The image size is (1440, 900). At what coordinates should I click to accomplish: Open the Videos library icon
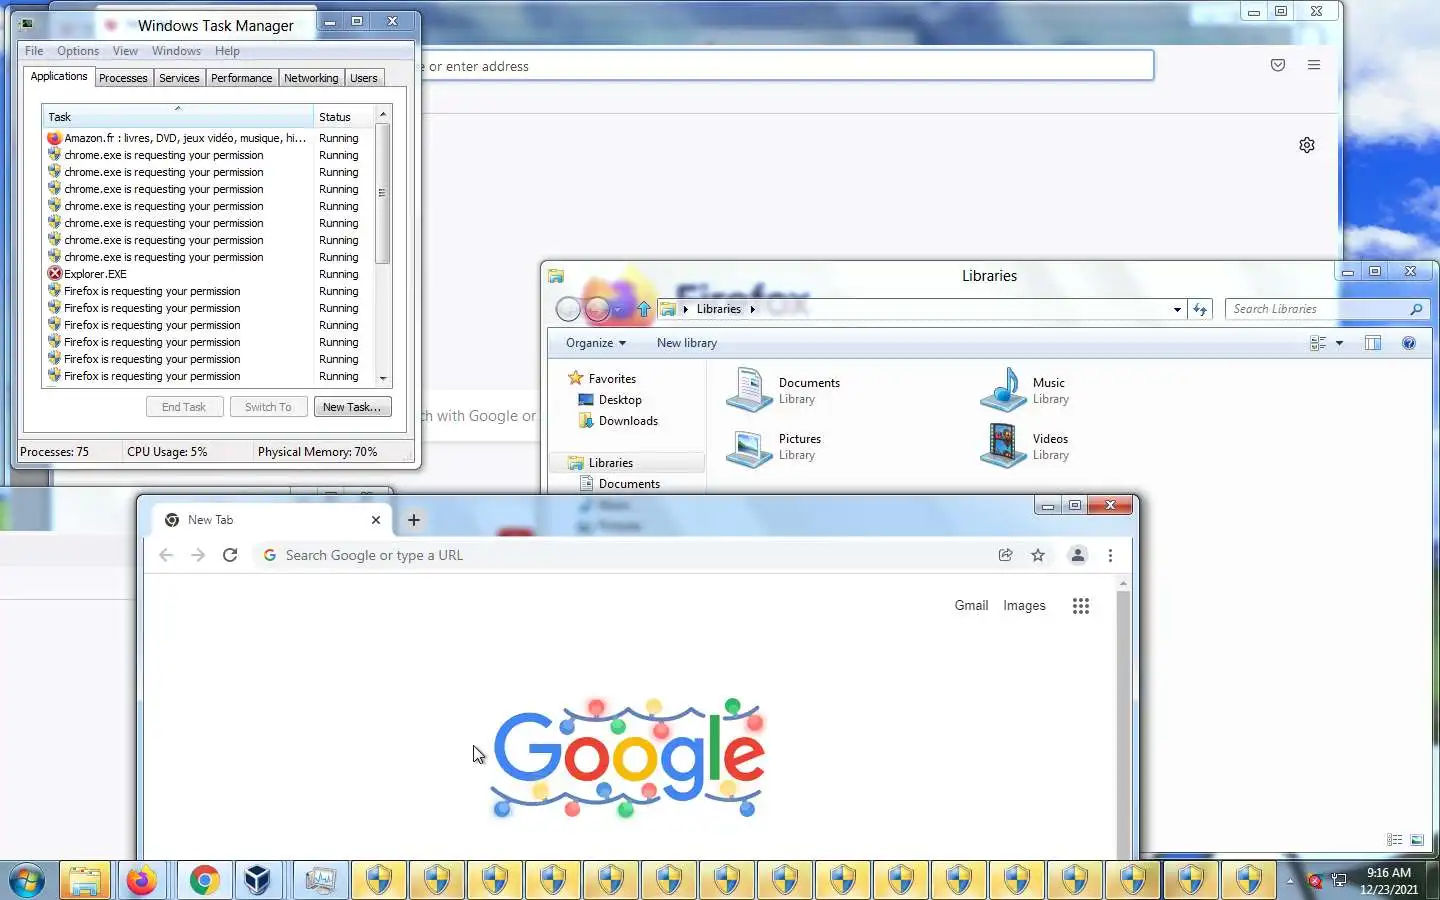[1003, 446]
